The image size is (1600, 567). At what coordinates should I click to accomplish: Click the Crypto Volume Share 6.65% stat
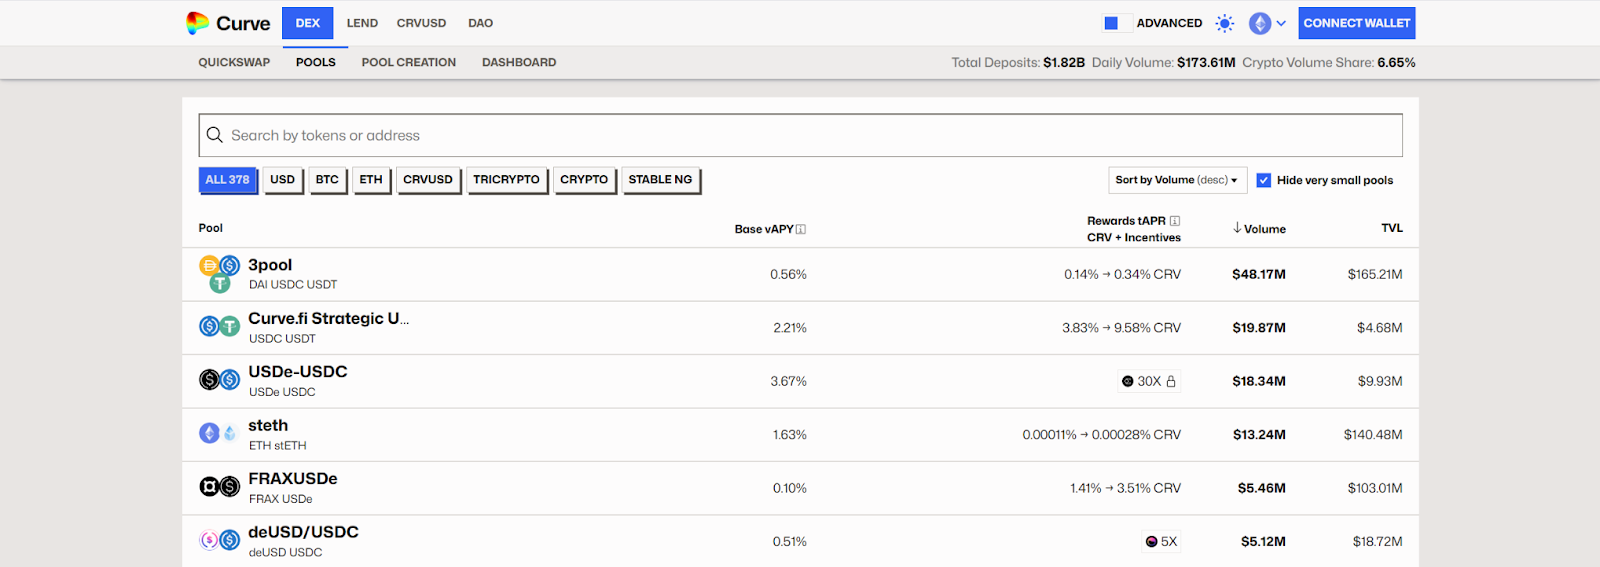click(x=1329, y=62)
